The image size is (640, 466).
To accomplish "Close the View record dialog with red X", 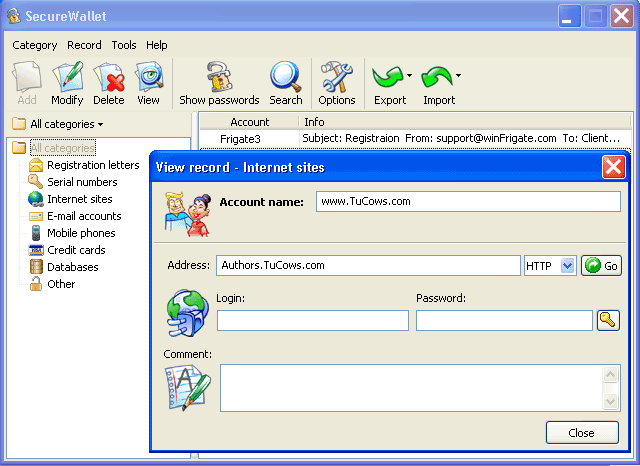I will (613, 167).
